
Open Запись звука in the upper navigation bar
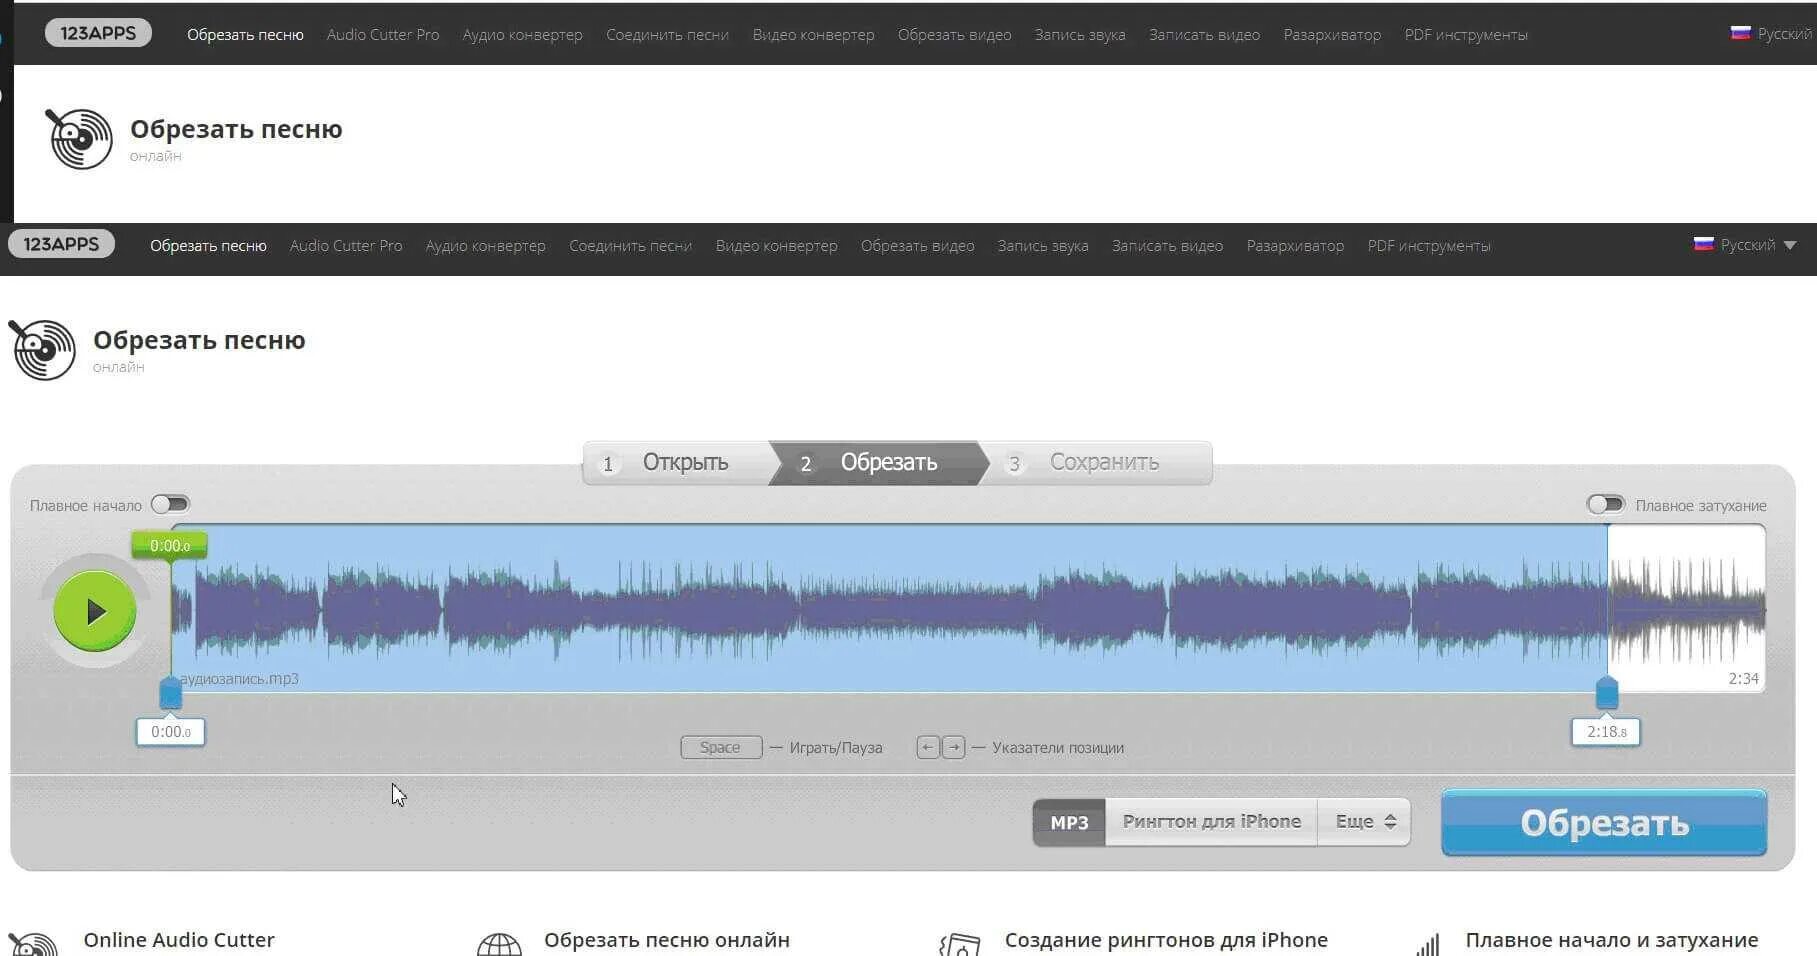pyautogui.click(x=1080, y=34)
